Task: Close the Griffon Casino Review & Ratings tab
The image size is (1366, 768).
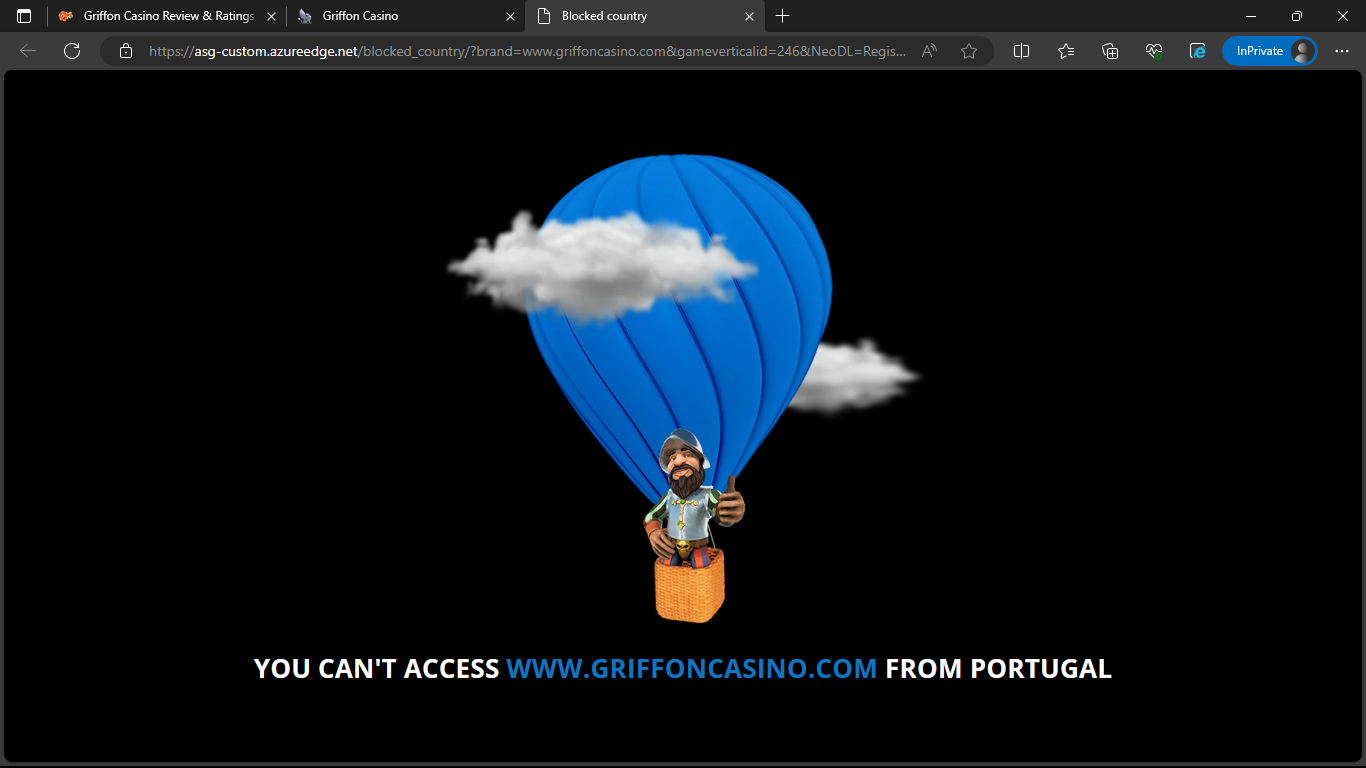Action: click(x=271, y=16)
